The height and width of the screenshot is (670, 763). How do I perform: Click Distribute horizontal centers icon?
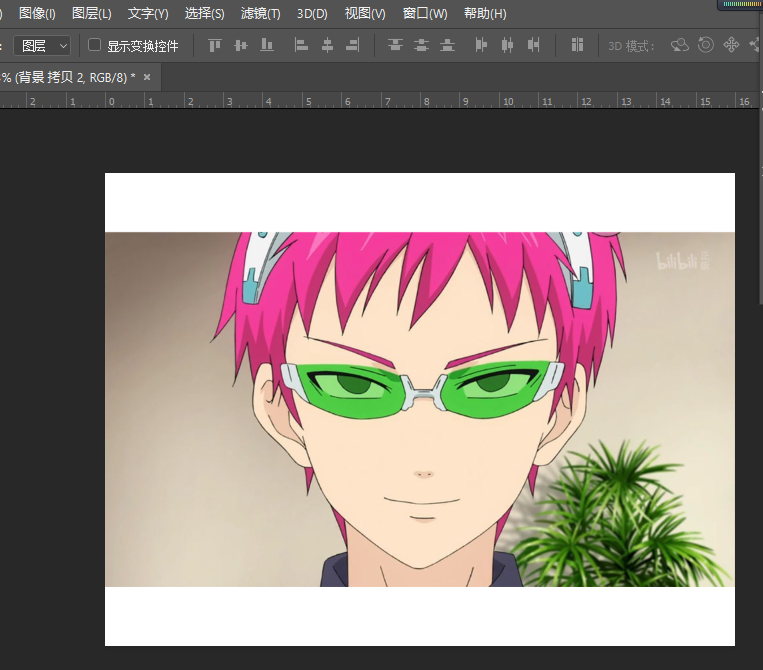tap(508, 46)
